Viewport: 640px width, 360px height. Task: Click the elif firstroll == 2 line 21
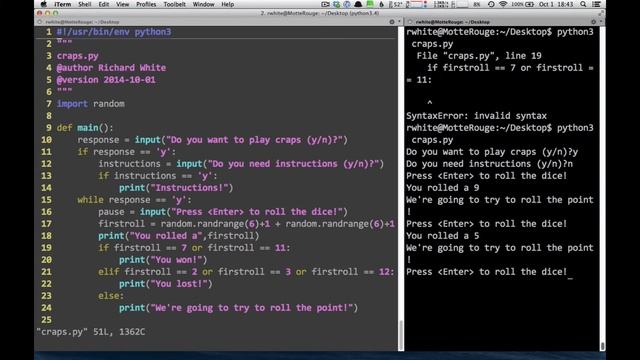[x=246, y=272]
